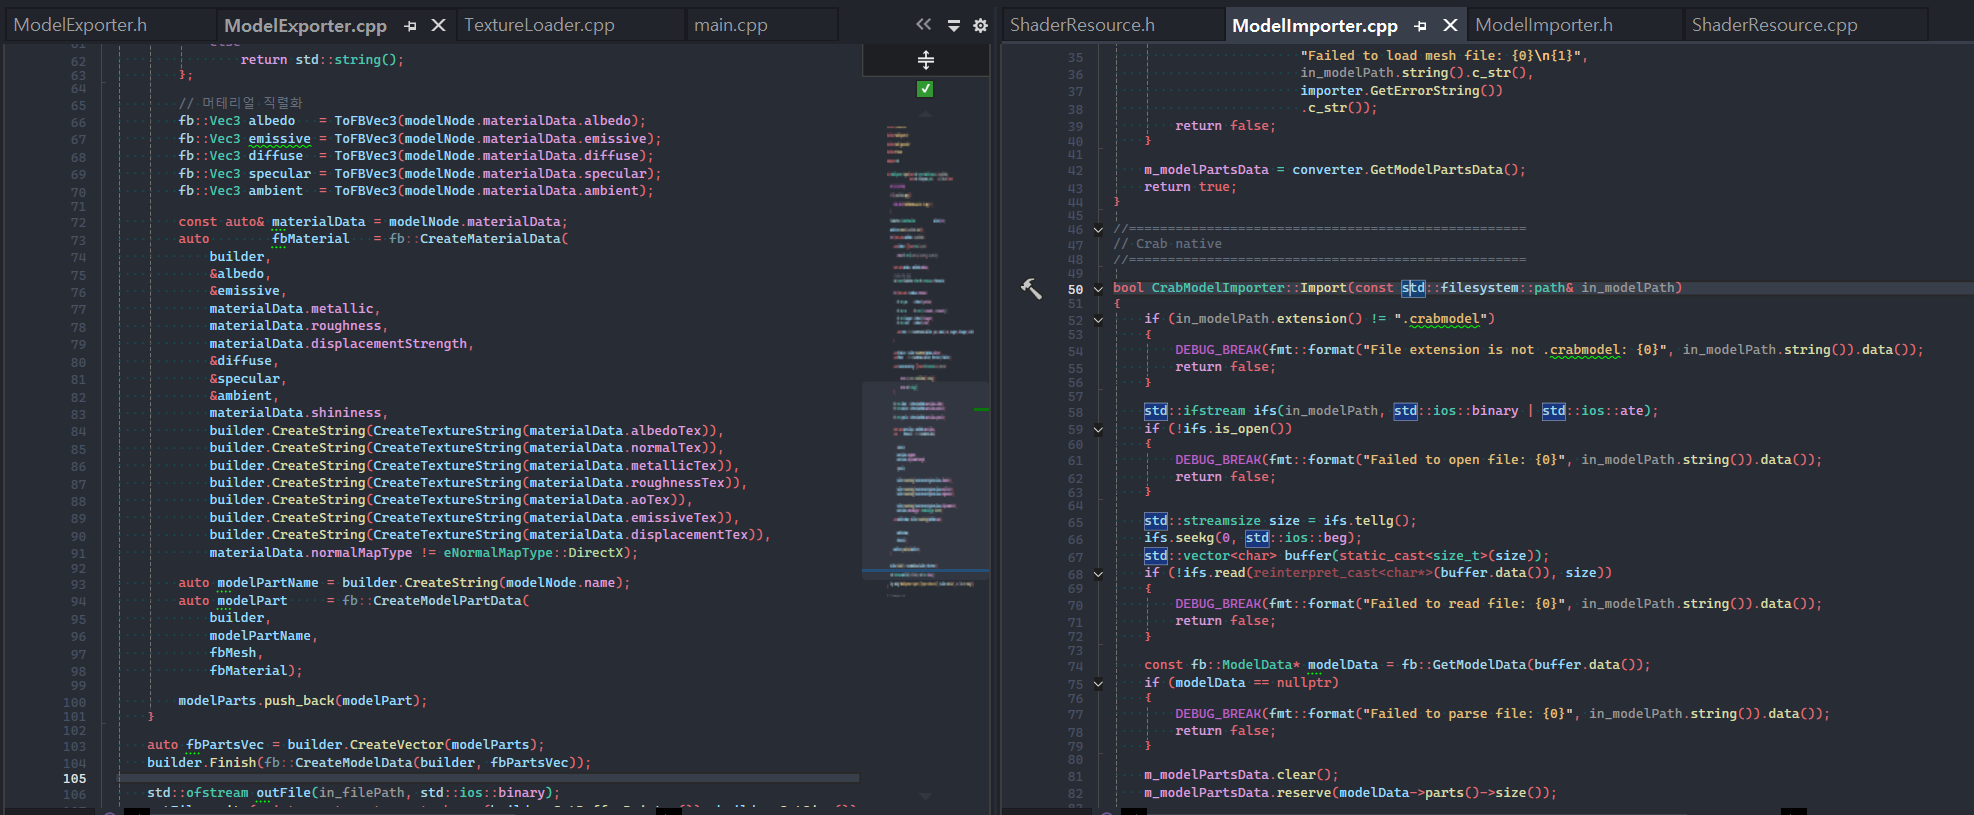The image size is (1974, 815).
Task: Click the 'emissive' variable on line 67
Action: [x=280, y=139]
